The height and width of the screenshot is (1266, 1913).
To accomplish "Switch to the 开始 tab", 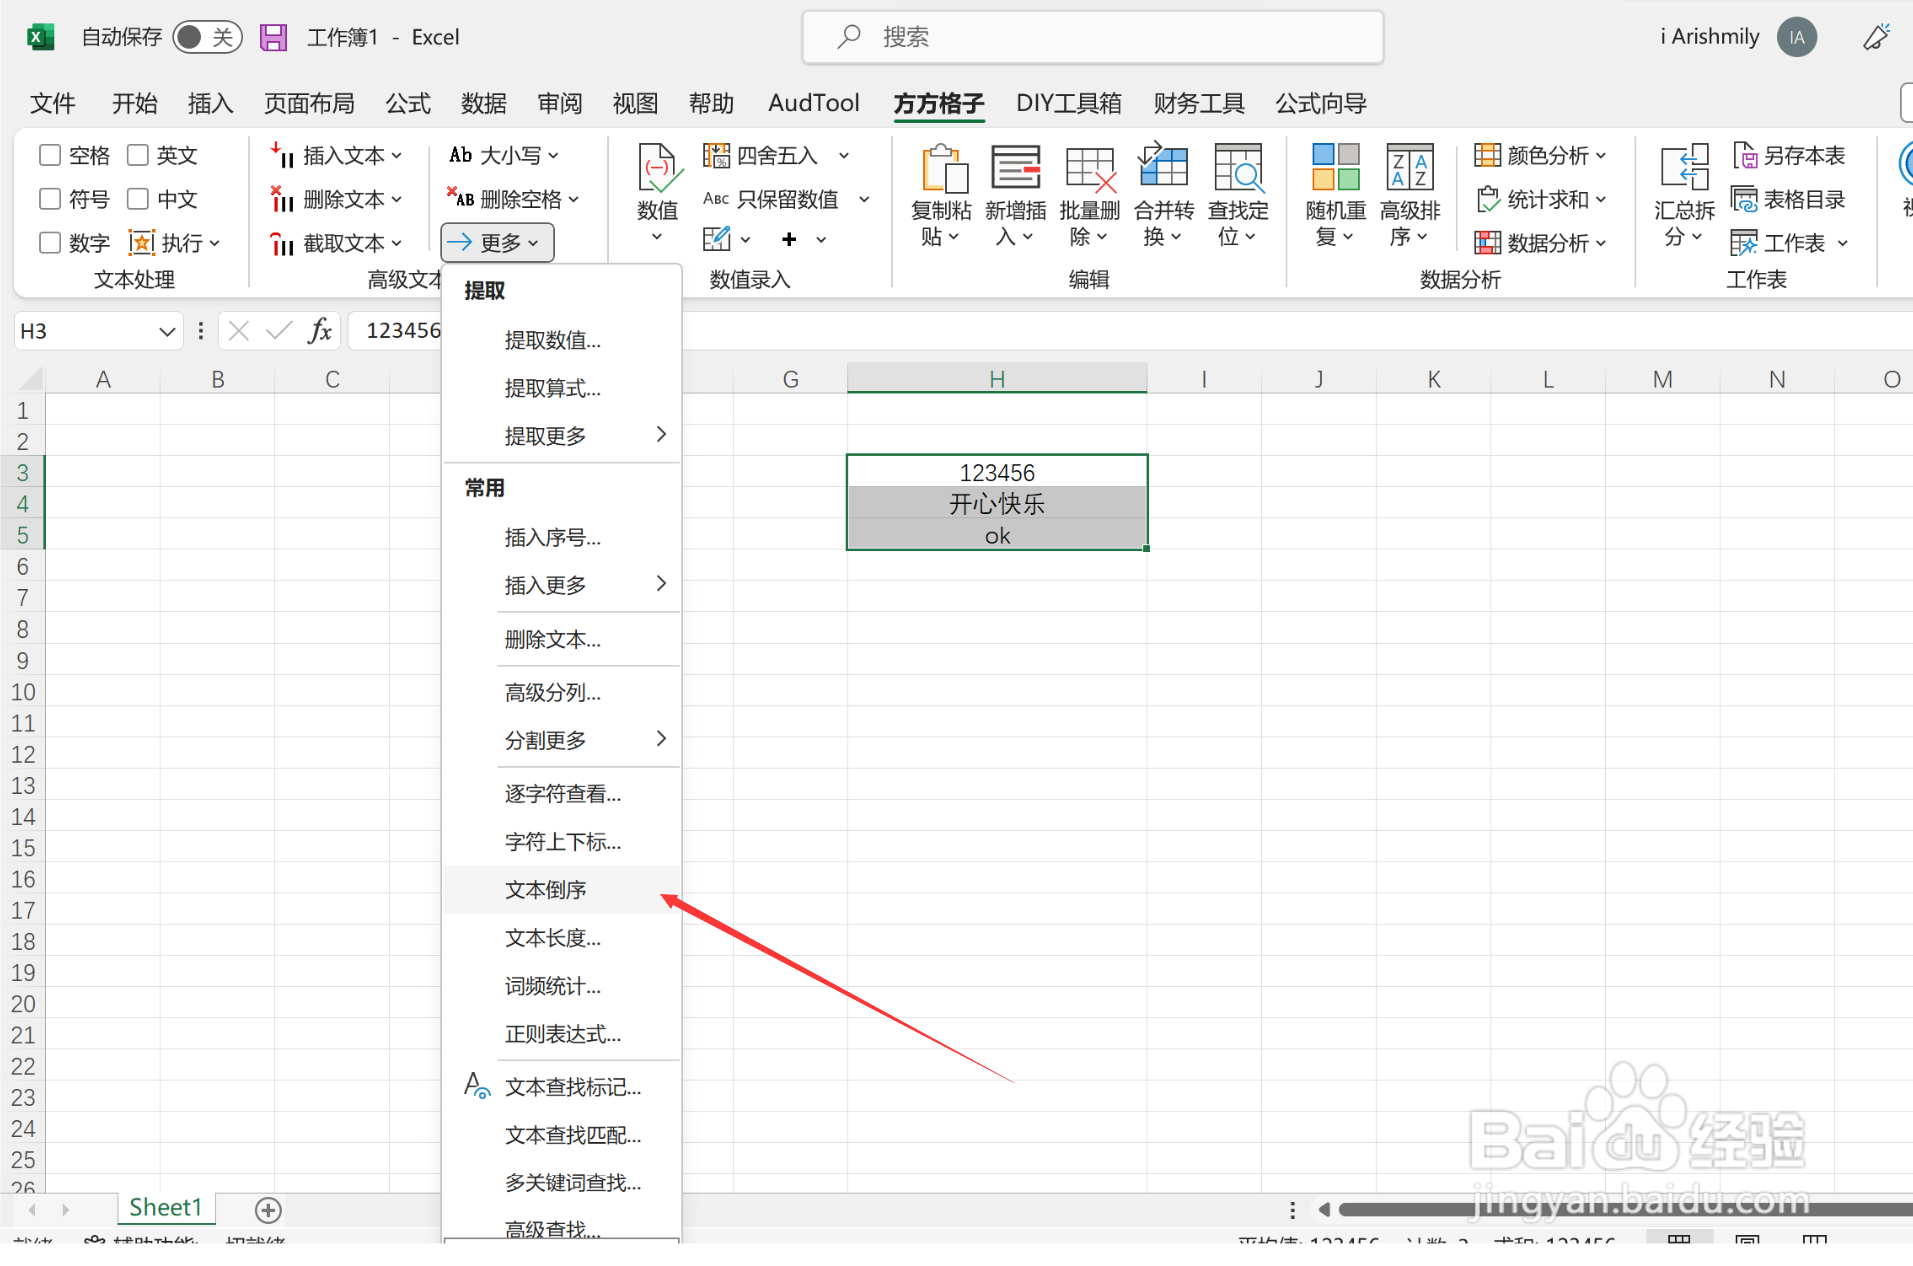I will (134, 103).
